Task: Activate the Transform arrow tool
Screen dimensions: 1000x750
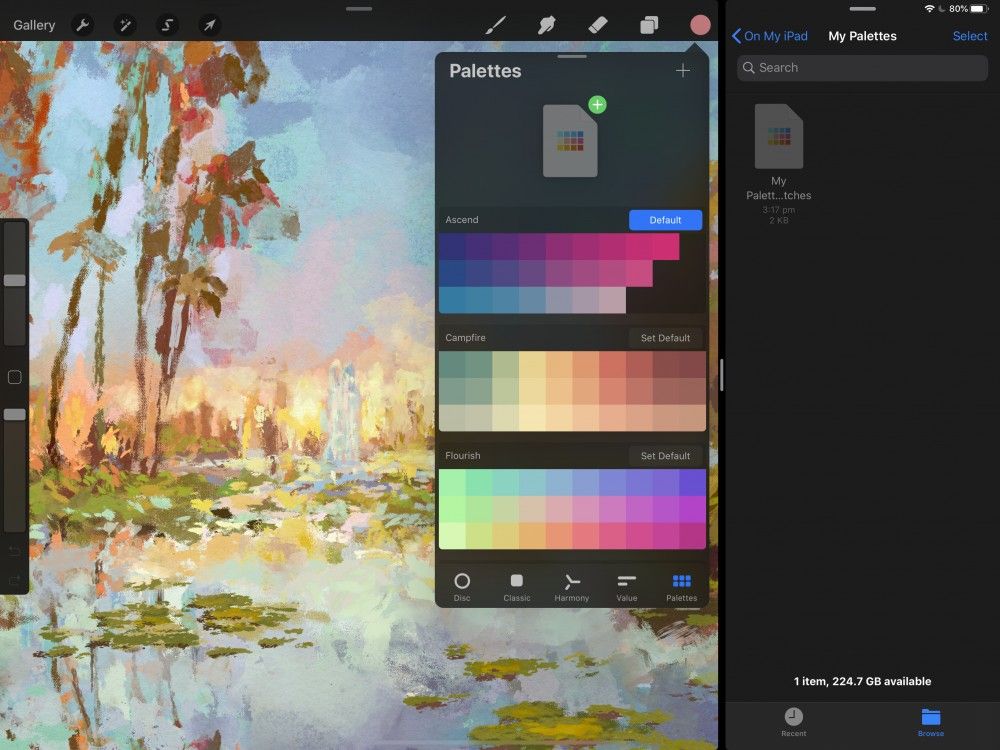Action: pos(210,24)
